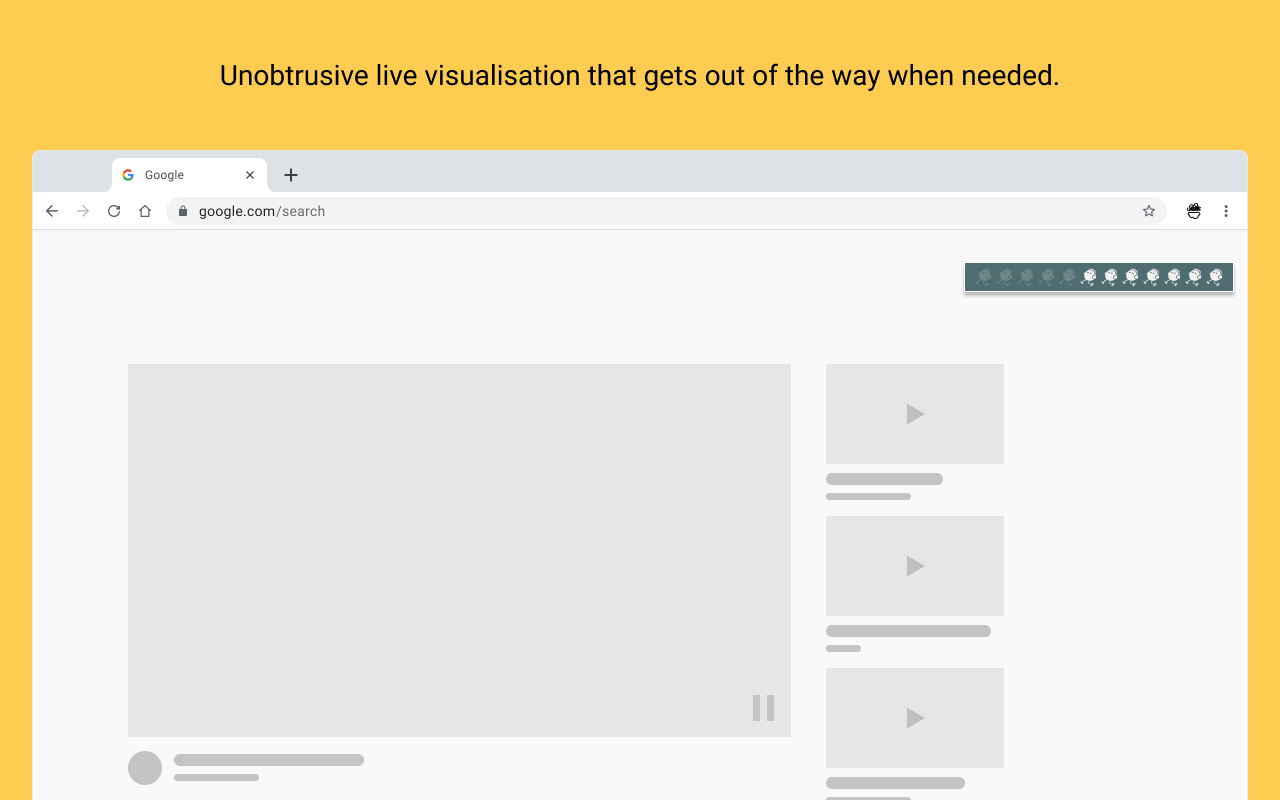
Task: Go back using the browser back arrow
Action: click(x=52, y=211)
